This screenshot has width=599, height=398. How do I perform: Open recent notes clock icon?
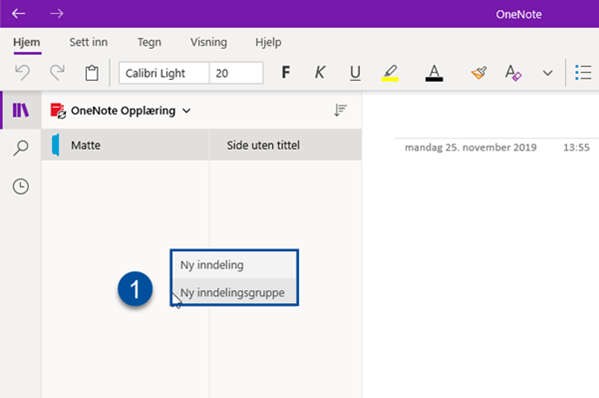(21, 186)
